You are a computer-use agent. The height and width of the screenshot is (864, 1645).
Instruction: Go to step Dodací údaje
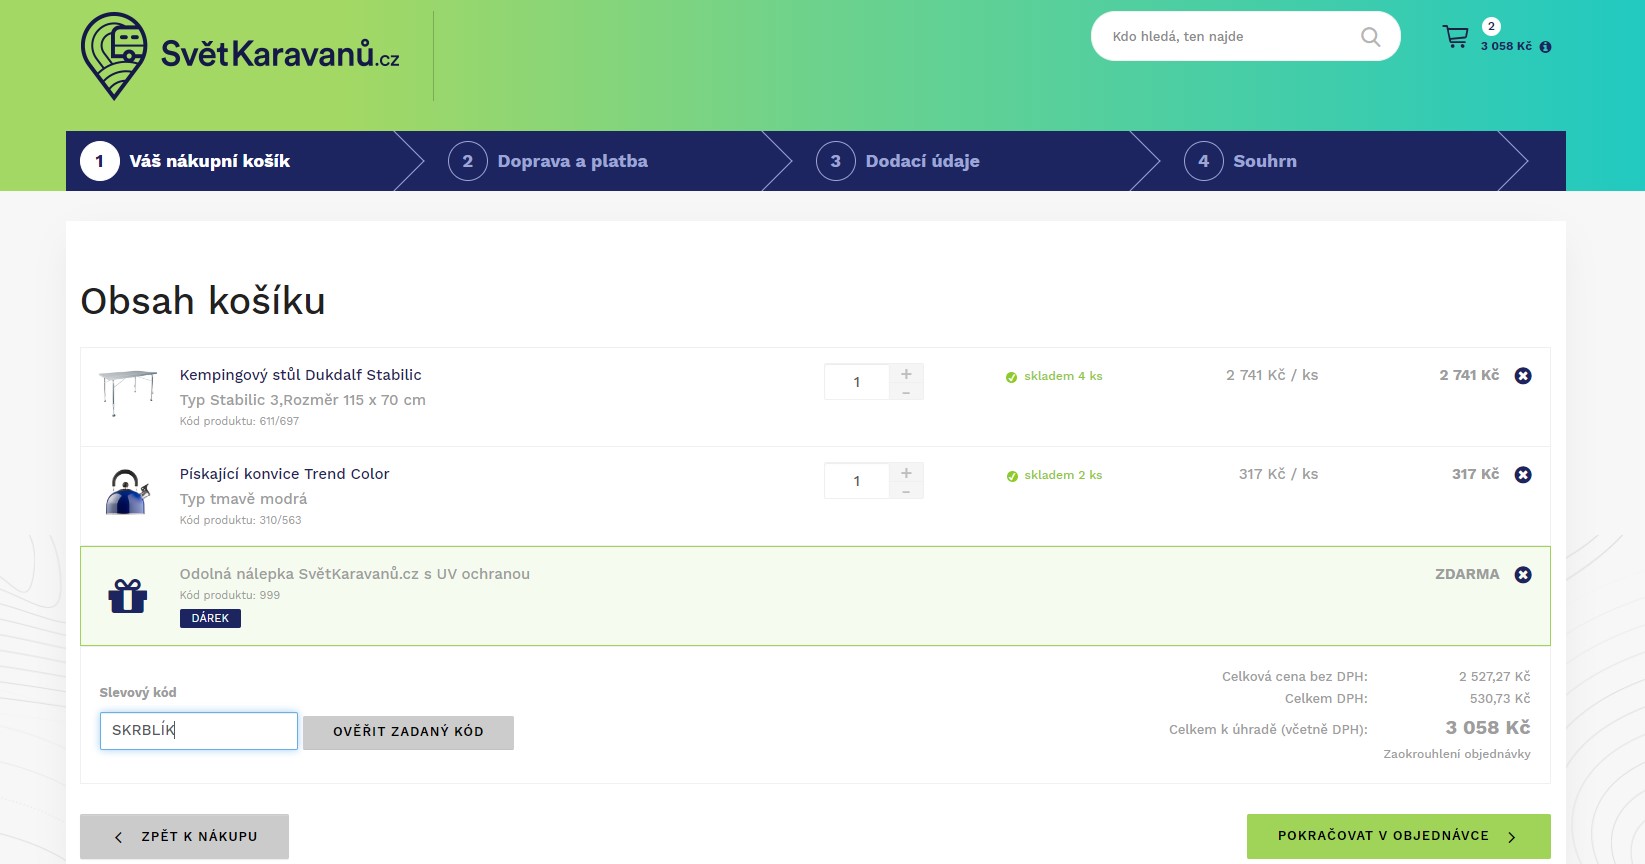click(898, 161)
